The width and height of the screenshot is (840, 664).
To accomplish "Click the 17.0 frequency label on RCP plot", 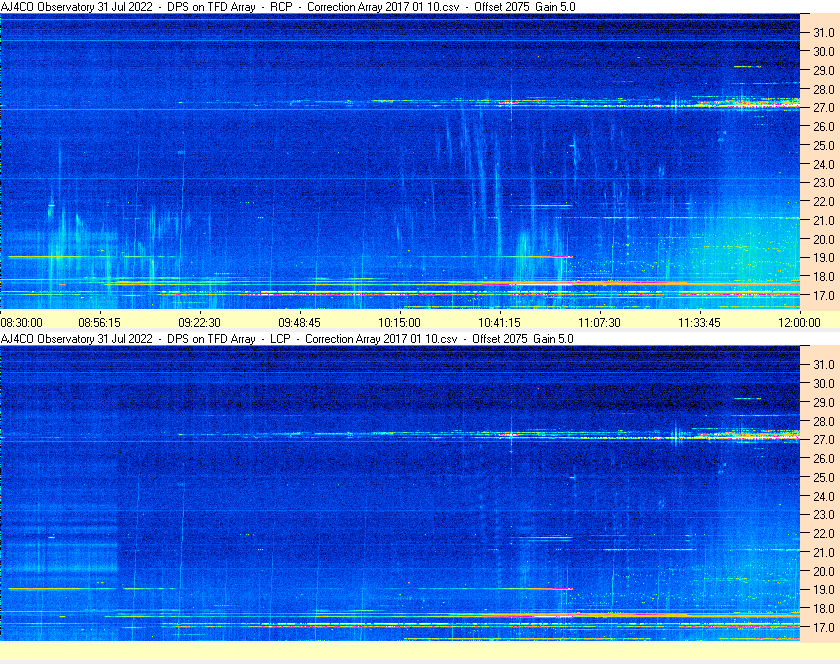I will coord(824,295).
